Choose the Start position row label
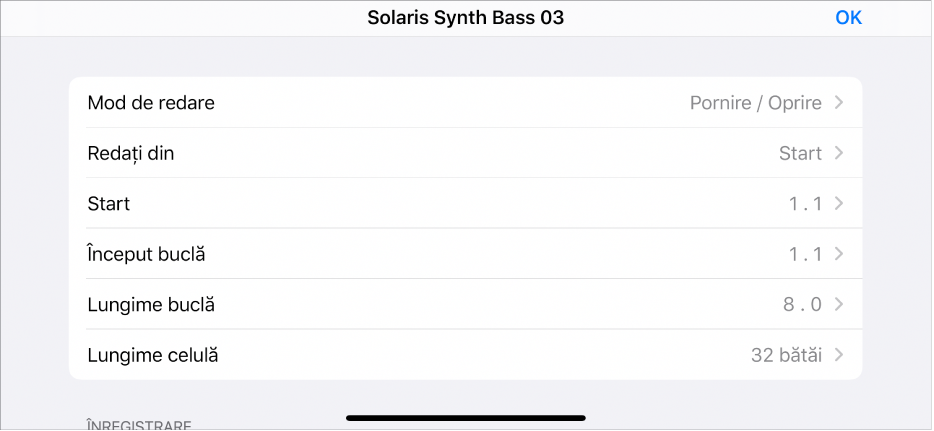The height and width of the screenshot is (431, 934). 108,204
